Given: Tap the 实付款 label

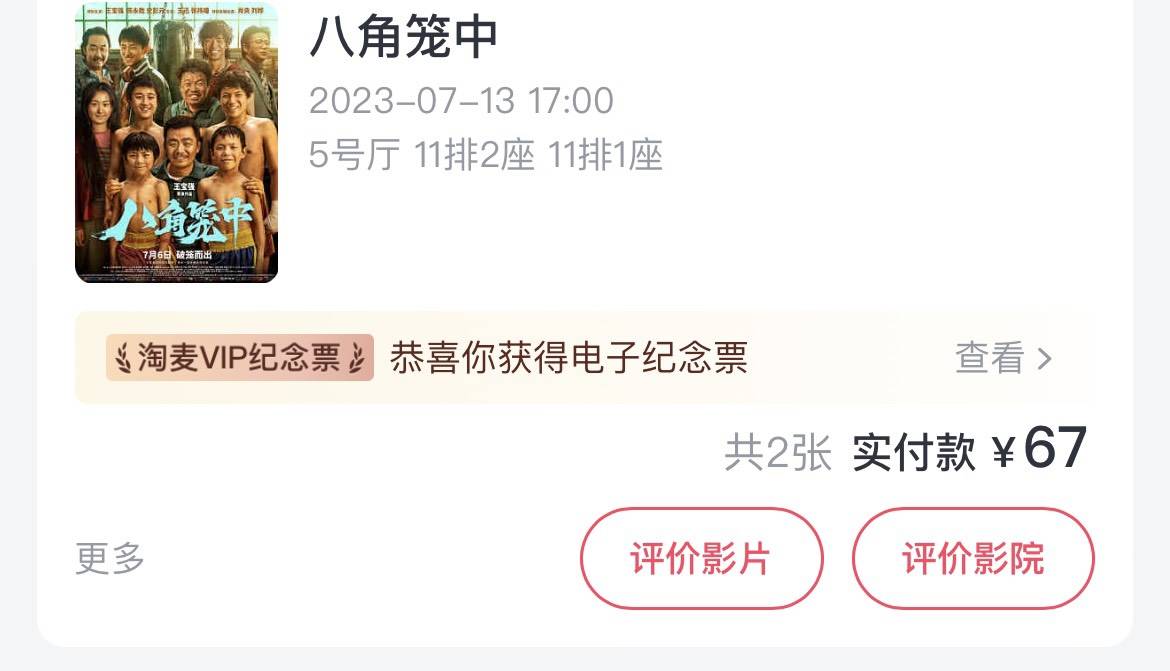Looking at the screenshot, I should click(913, 452).
